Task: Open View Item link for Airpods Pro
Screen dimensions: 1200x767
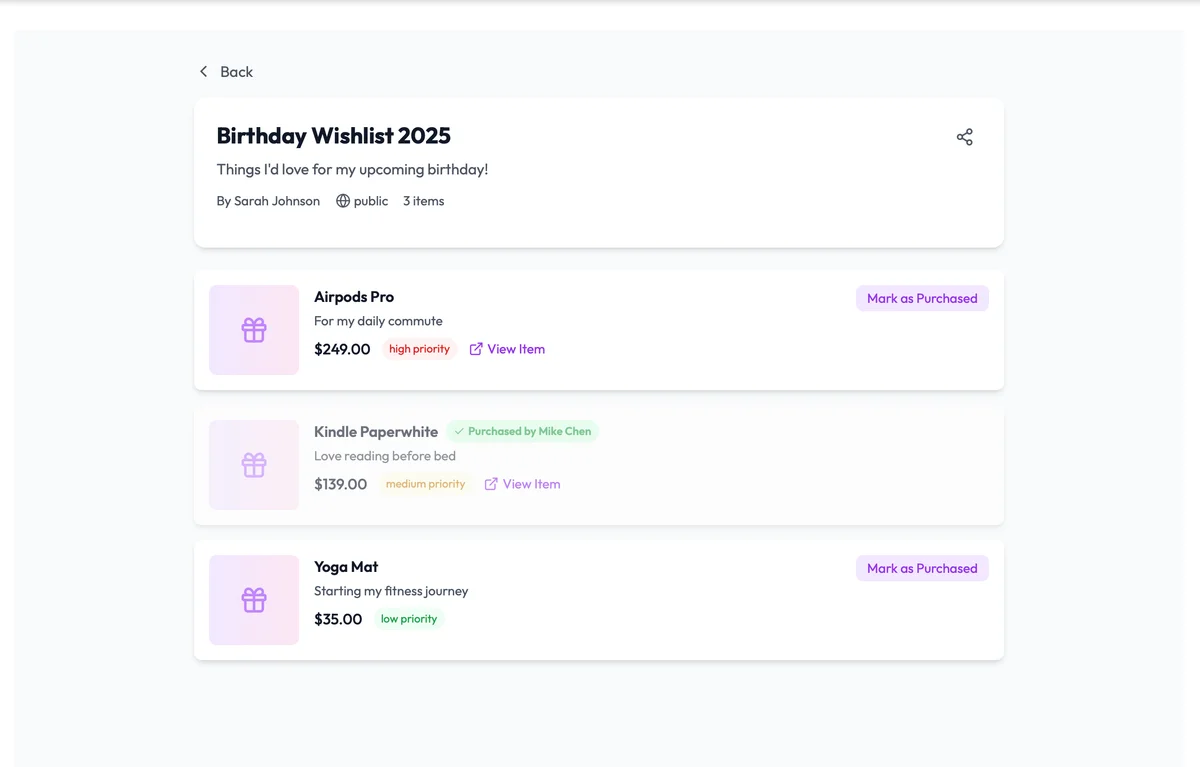Action: click(516, 349)
